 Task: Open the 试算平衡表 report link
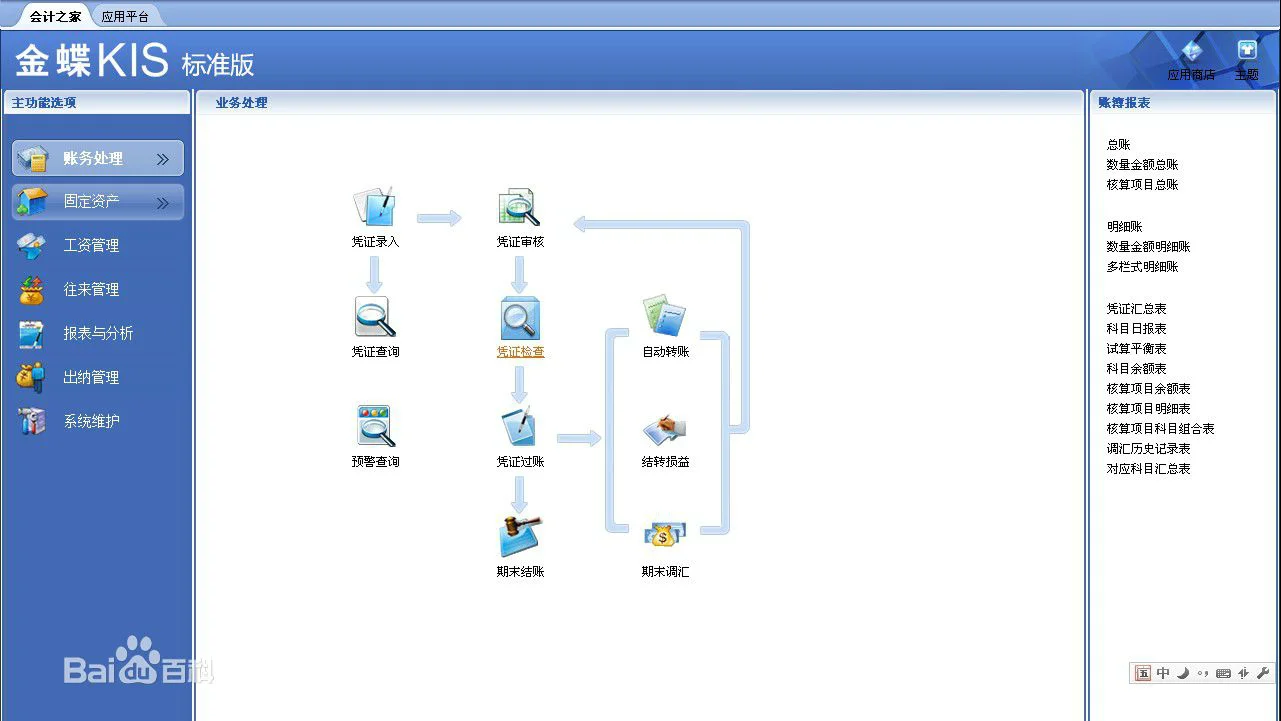1136,349
